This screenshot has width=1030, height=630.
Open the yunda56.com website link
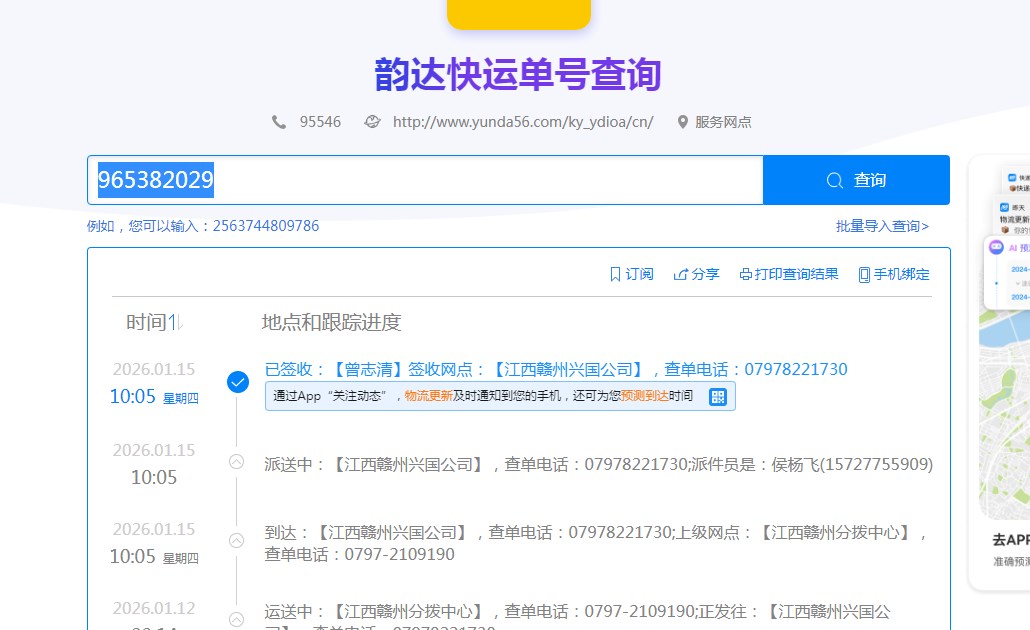523,122
